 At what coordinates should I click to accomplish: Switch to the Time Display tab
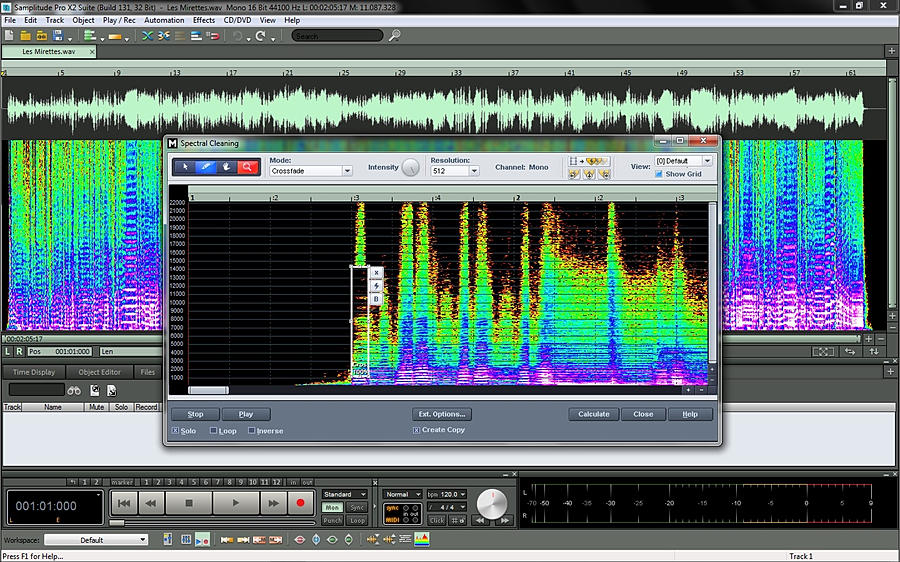click(x=34, y=372)
